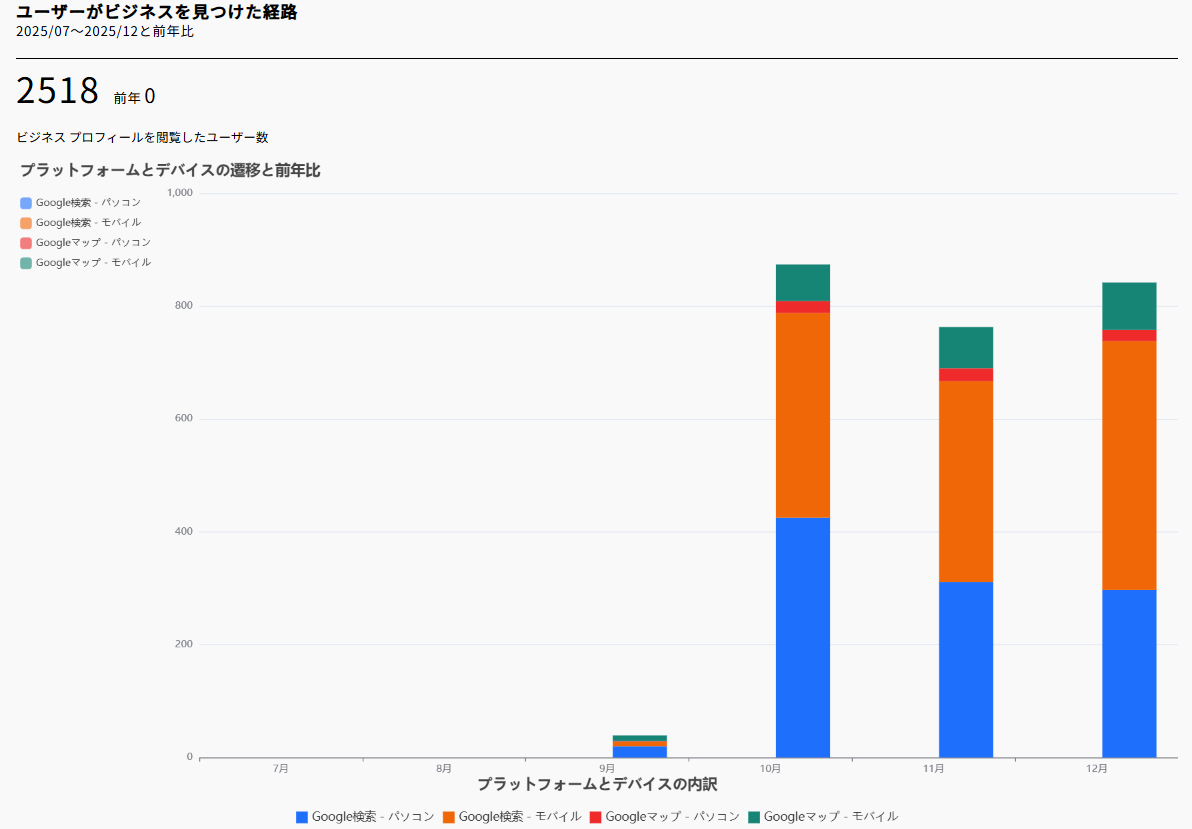Screen dimensions: 1192x829
Task: Toggle Googleマップ - パソコン label in faded upper legend
Action: 93,243
